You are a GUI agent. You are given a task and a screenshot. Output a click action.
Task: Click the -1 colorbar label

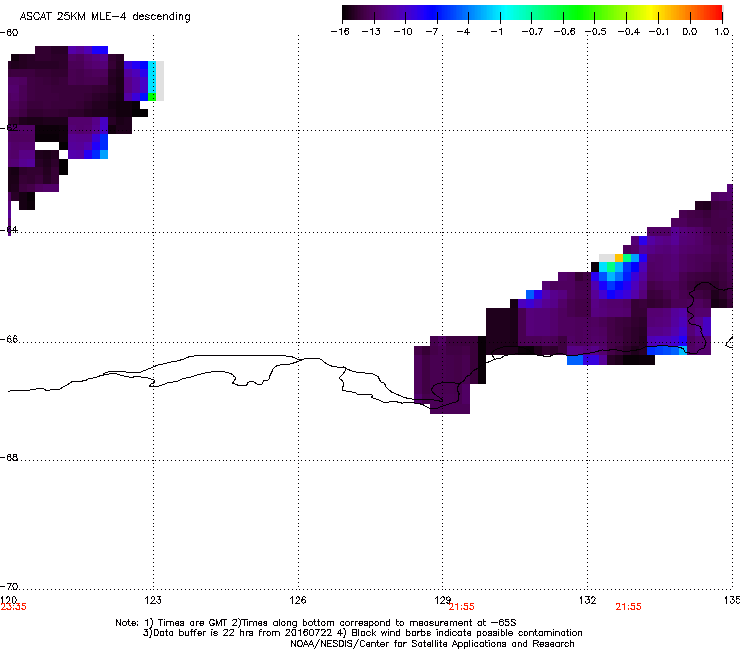coord(496,32)
